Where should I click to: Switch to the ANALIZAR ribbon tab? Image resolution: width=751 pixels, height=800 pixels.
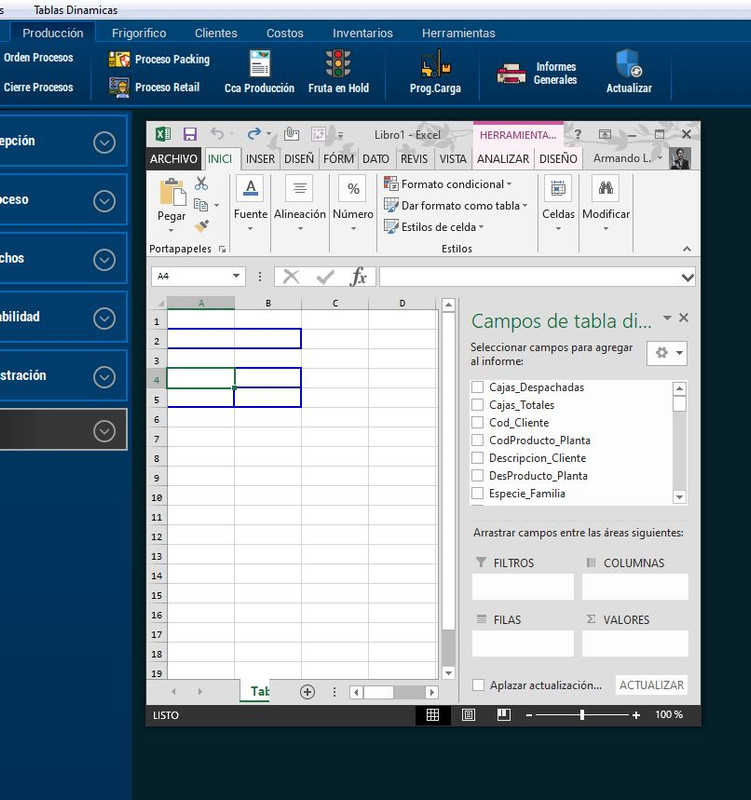click(503, 159)
